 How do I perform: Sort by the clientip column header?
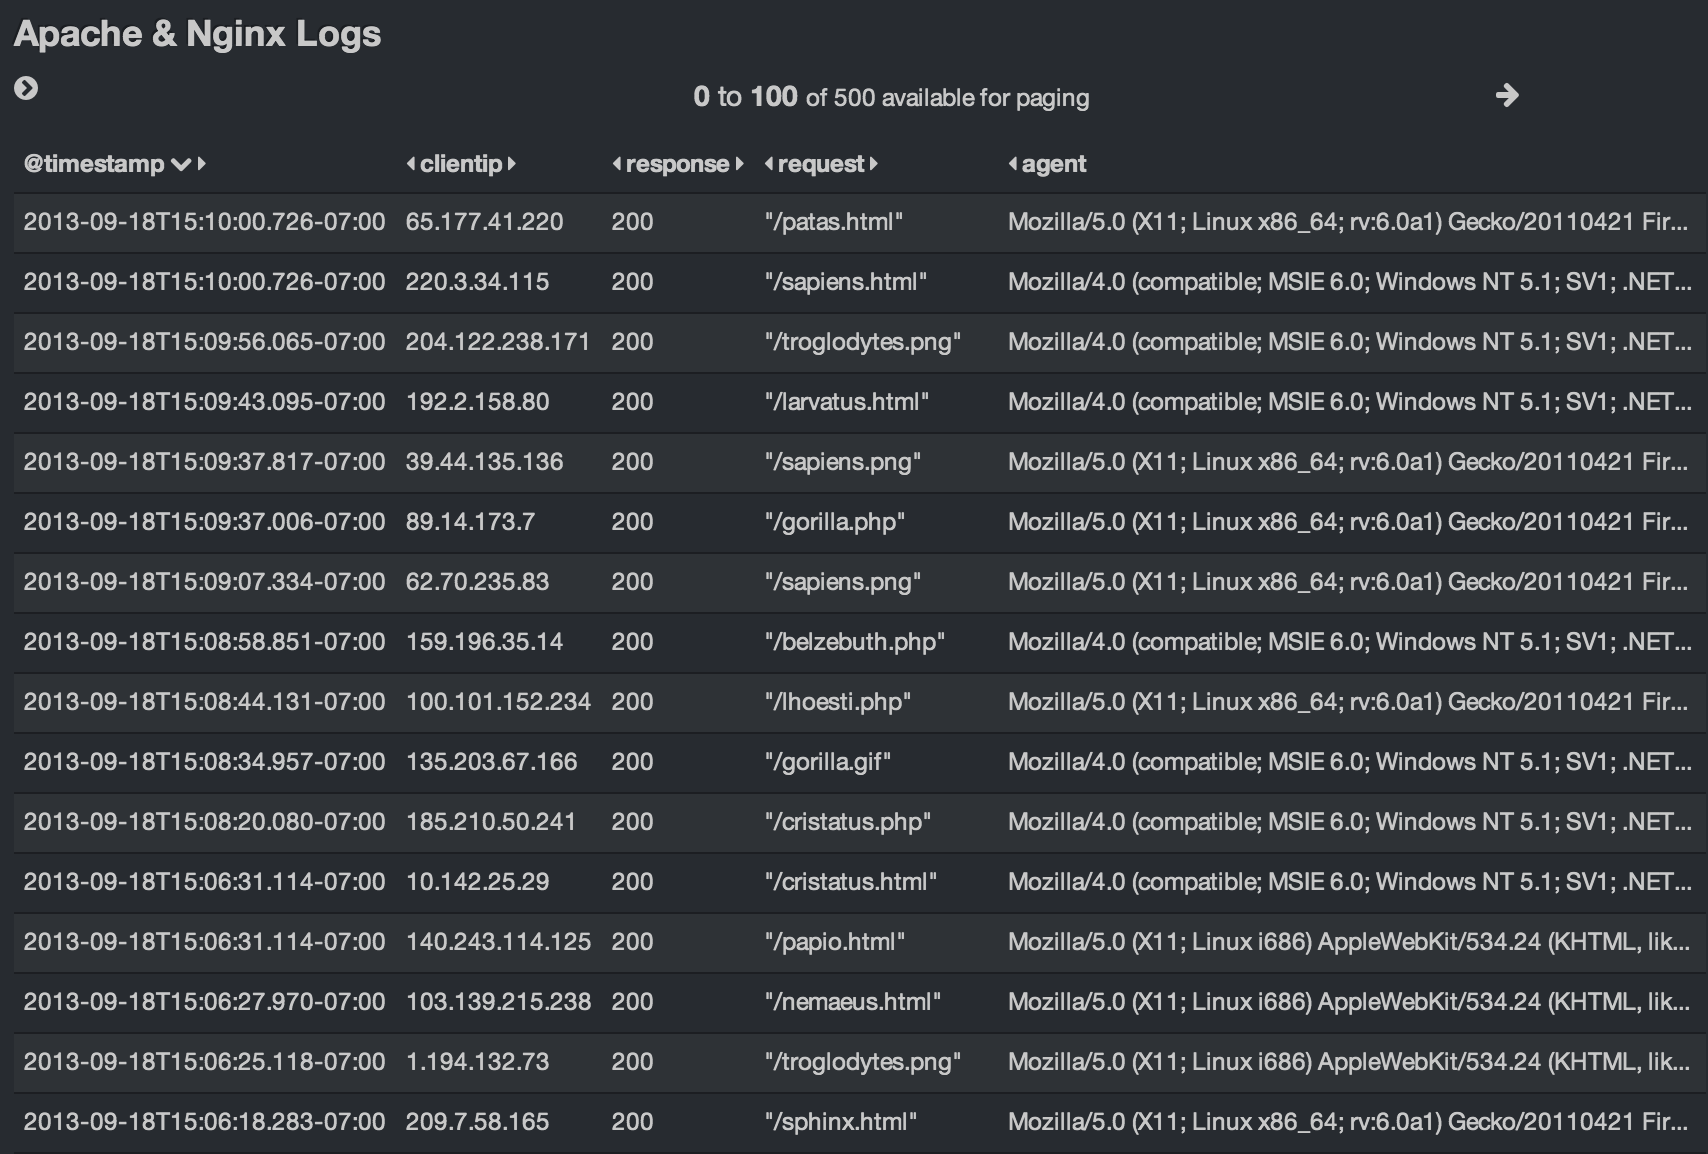(x=461, y=164)
